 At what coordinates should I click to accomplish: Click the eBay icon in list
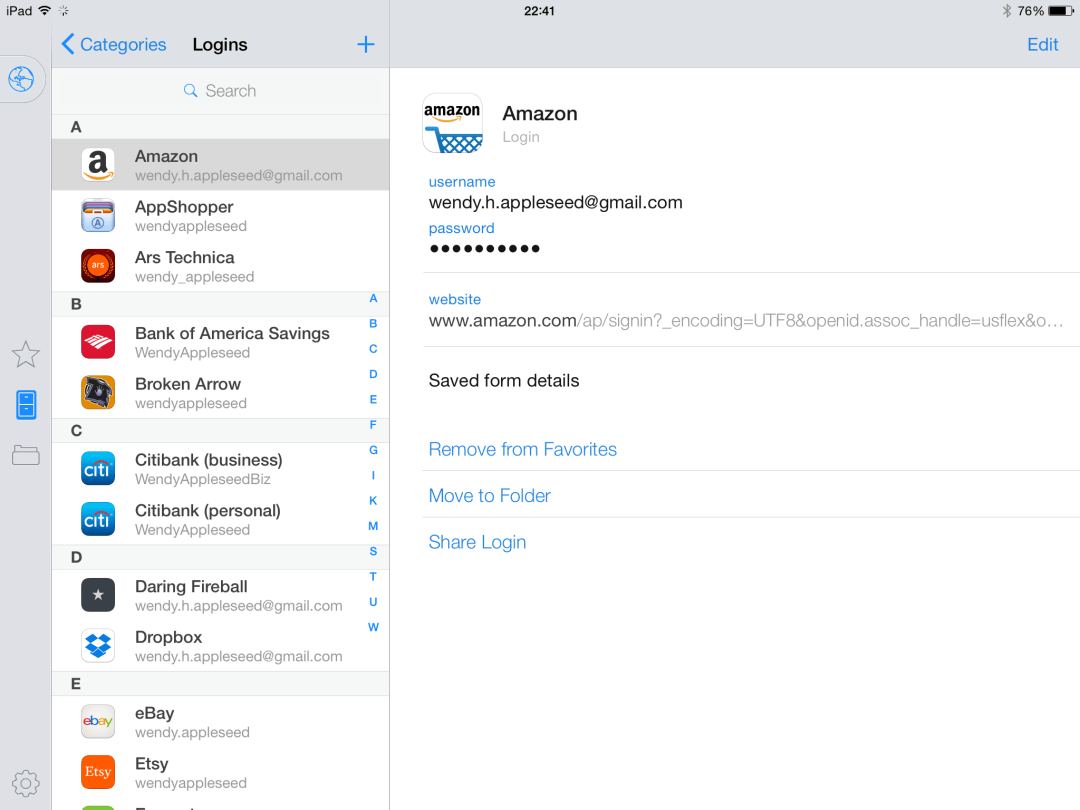(x=98, y=722)
